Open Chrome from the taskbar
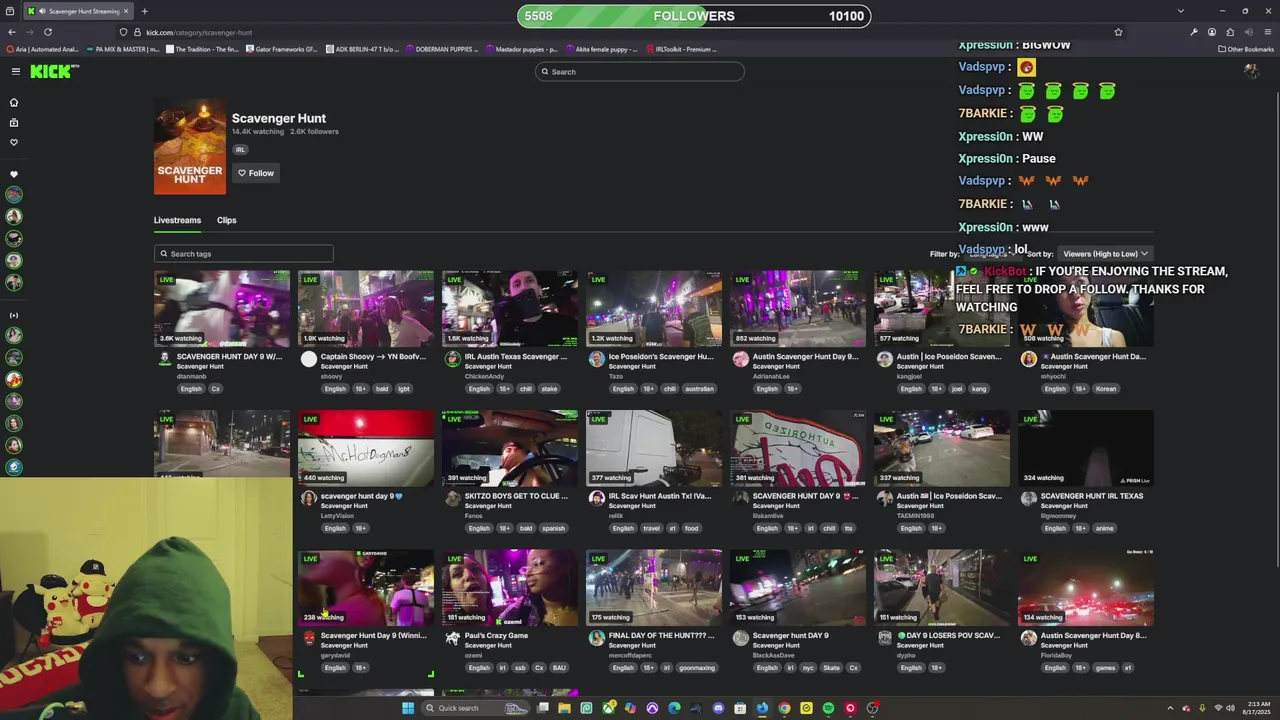Screen dimensions: 1280x720 coord(784,708)
